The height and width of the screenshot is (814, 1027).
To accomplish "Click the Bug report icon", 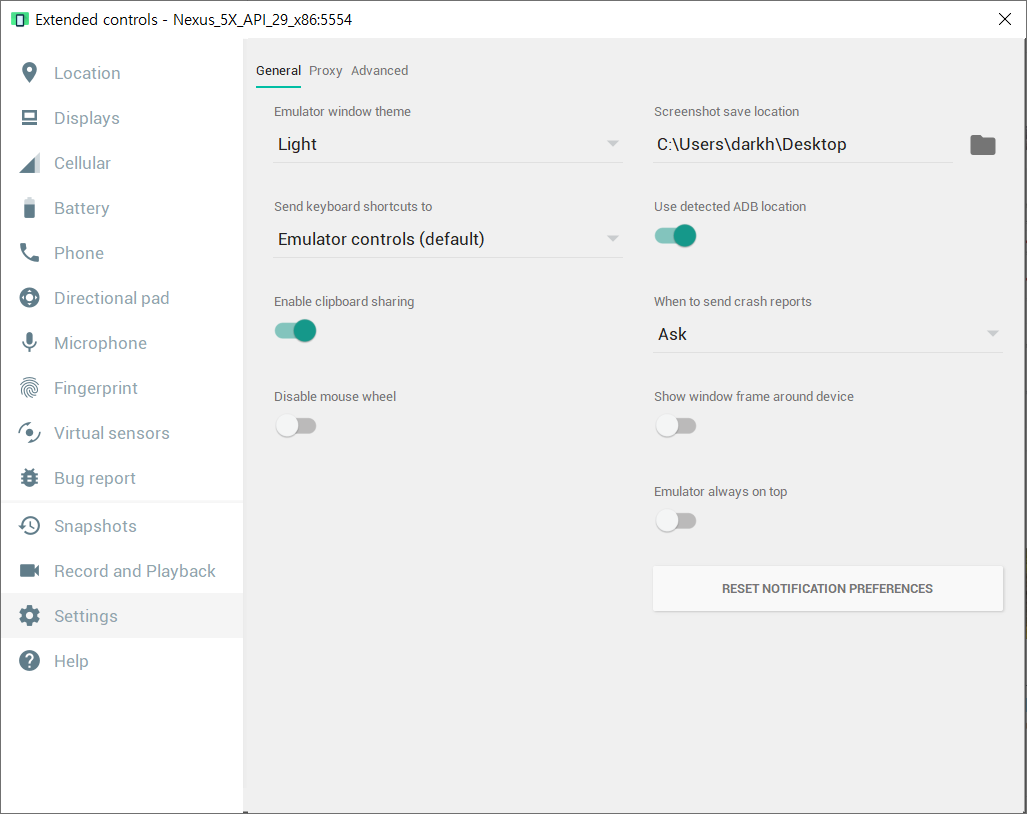I will pos(29,478).
